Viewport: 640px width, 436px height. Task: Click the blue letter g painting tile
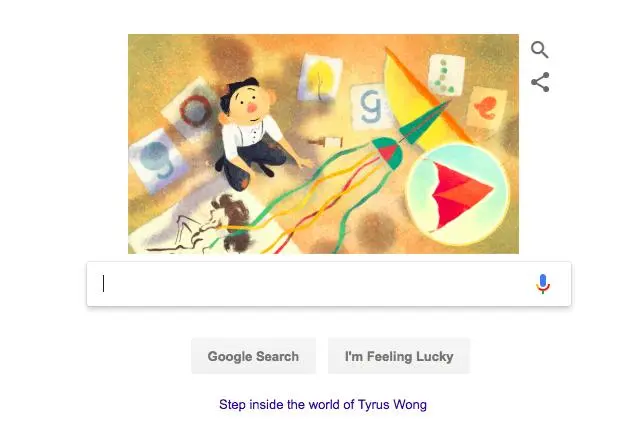pos(371,107)
